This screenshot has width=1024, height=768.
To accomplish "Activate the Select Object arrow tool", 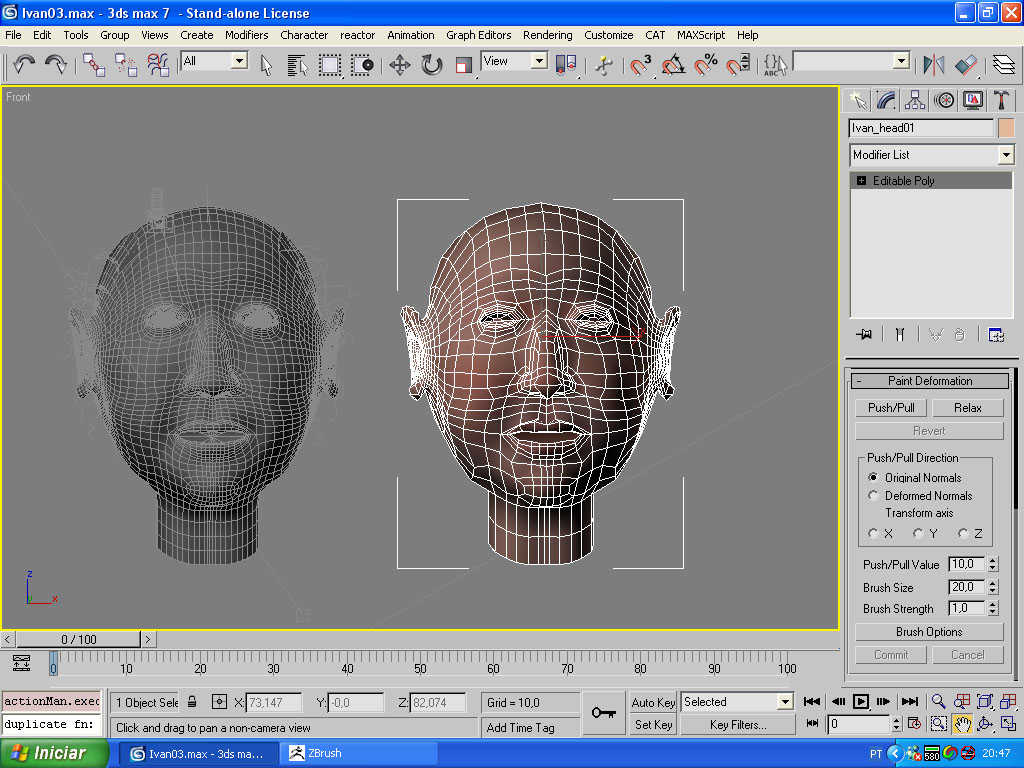I will pyautogui.click(x=266, y=65).
